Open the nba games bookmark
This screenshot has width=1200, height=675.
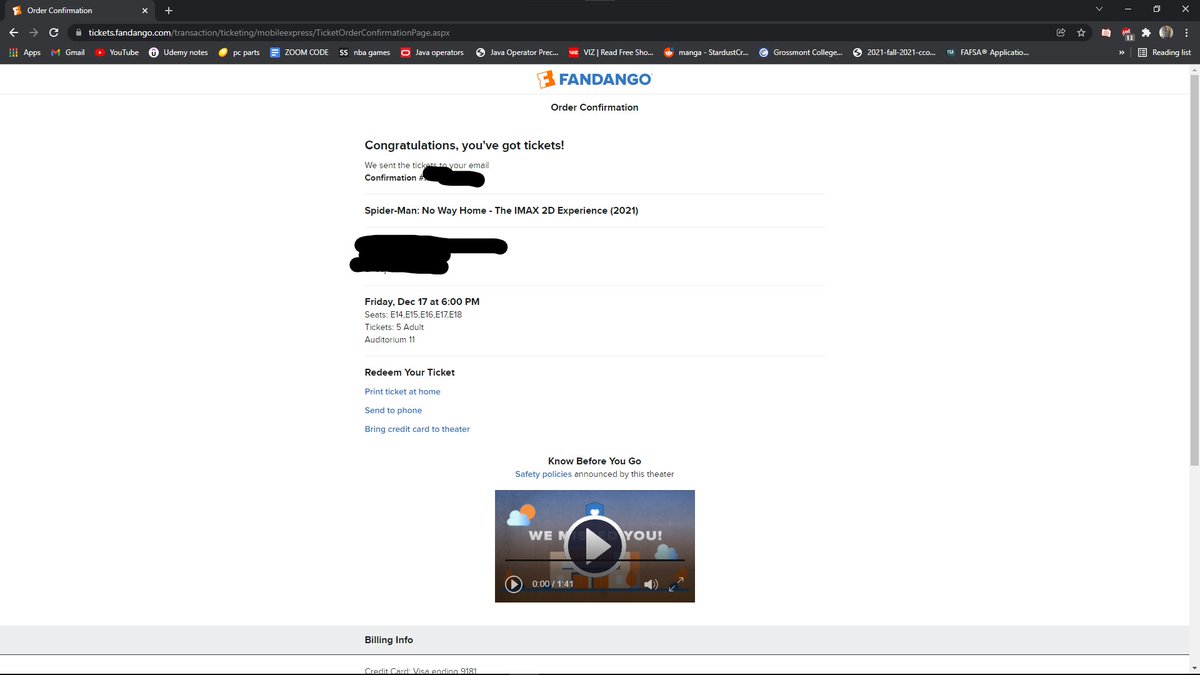click(365, 52)
